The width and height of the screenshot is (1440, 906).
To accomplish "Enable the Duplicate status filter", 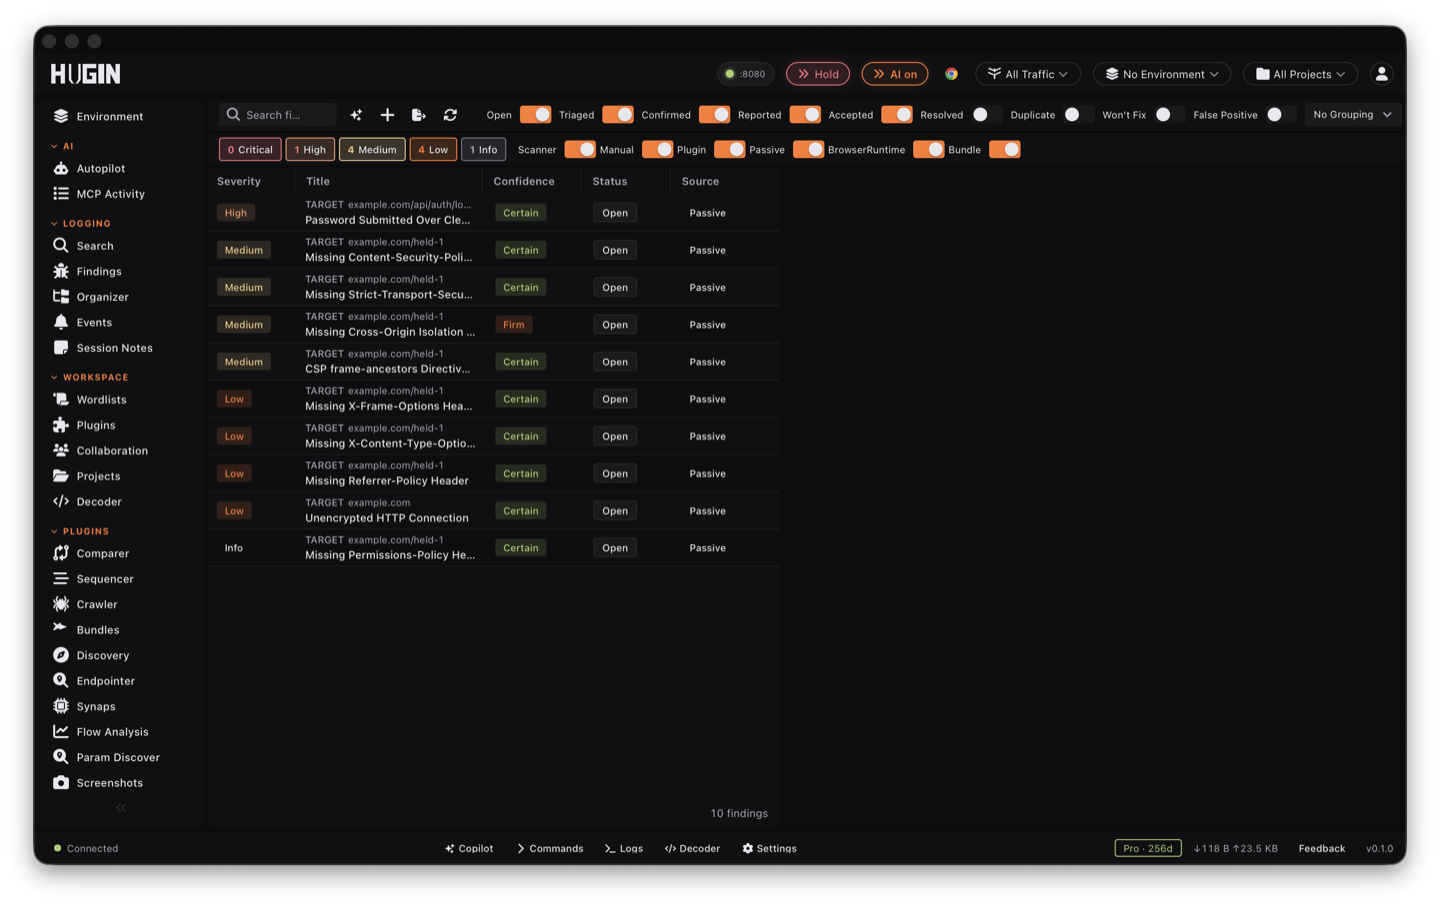I will point(1079,115).
